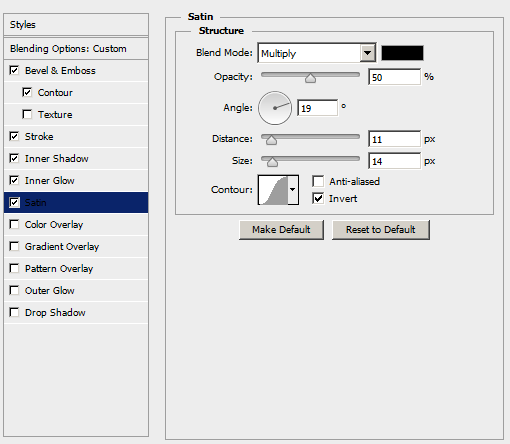Select the Outer Glow label

click(x=50, y=291)
